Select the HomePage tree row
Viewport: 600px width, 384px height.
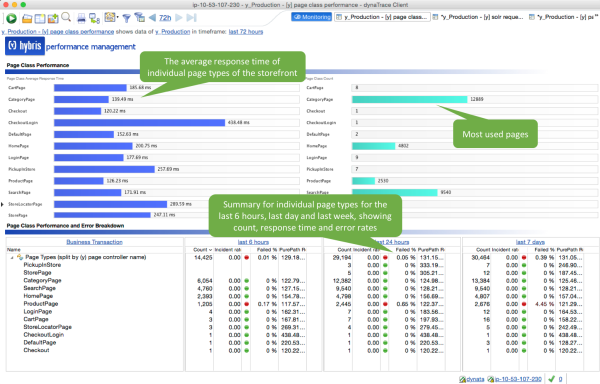(x=38, y=296)
